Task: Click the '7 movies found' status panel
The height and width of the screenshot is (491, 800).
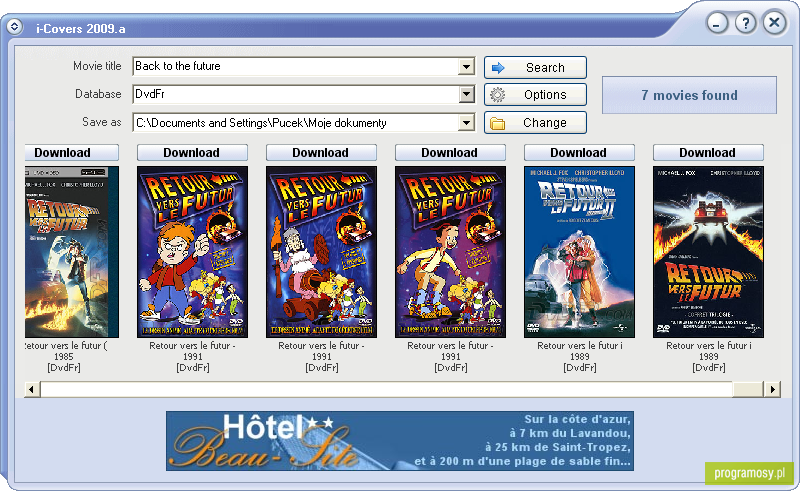Action: click(x=689, y=95)
